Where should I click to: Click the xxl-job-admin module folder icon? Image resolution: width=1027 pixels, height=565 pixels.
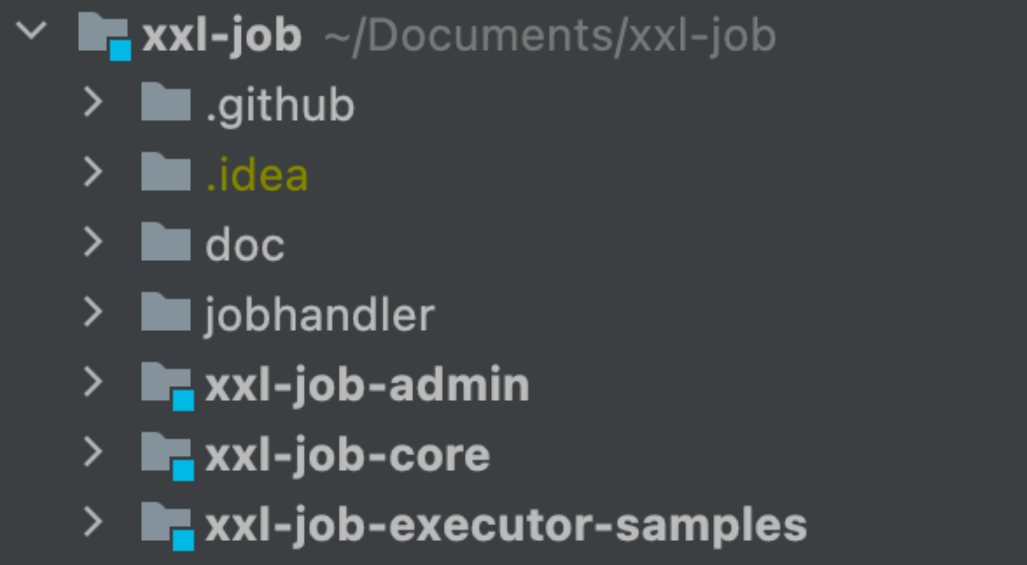pyautogui.click(x=166, y=384)
